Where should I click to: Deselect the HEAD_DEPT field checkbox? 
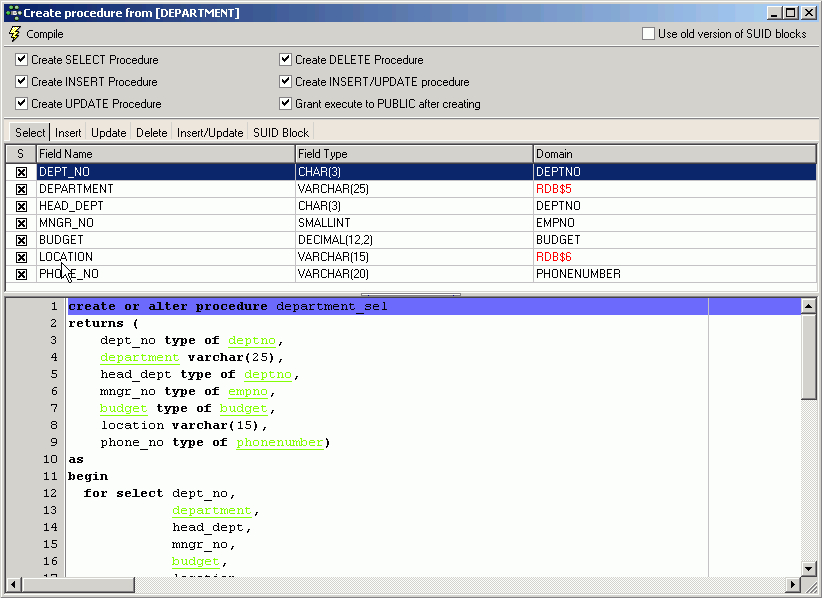pyautogui.click(x=21, y=206)
